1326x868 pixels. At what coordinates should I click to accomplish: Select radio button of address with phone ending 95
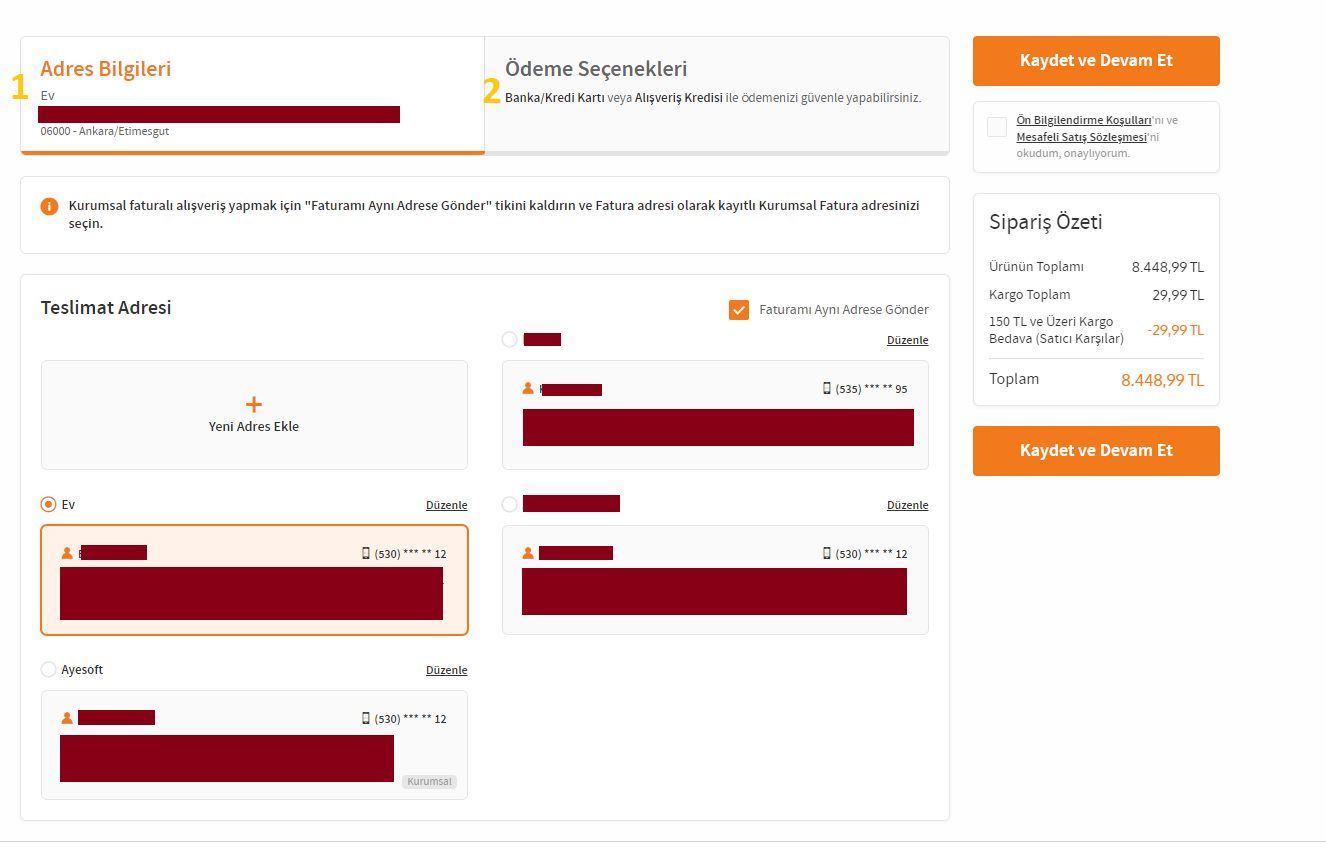click(x=509, y=340)
